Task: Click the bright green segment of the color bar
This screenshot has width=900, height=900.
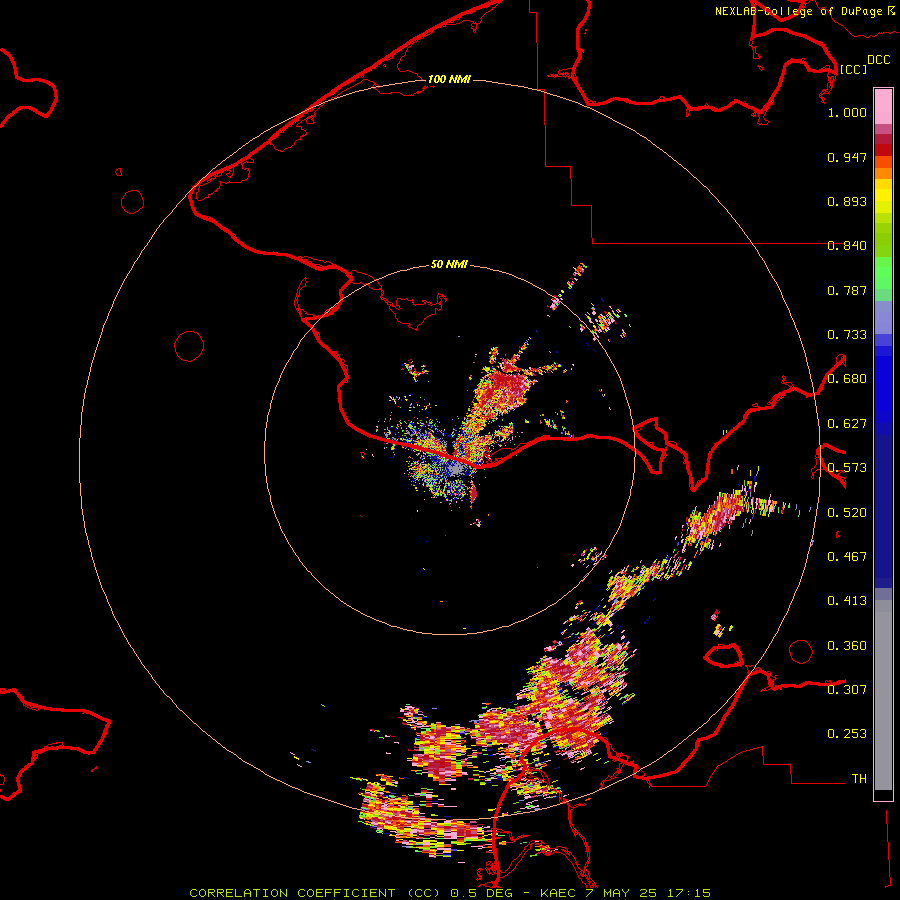Action: click(883, 273)
